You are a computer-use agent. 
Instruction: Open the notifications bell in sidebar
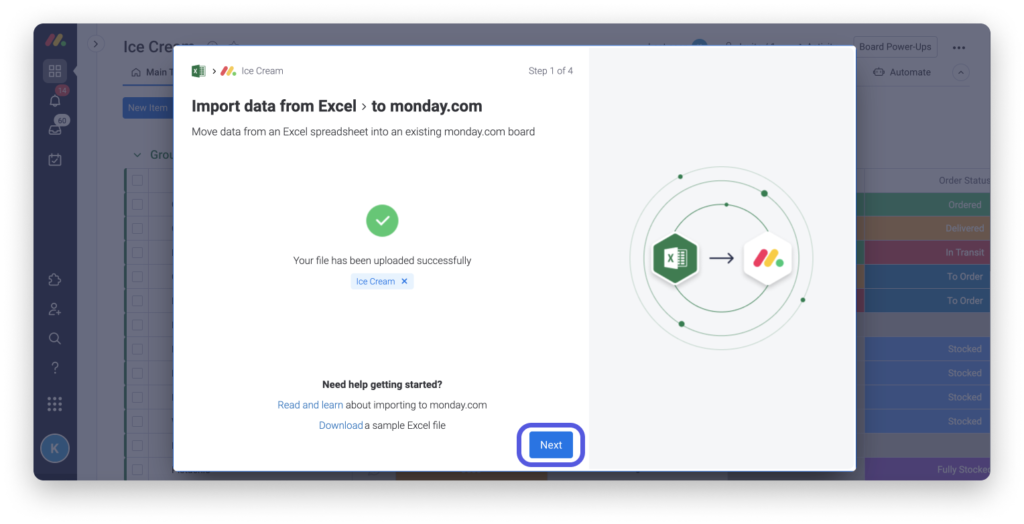pyautogui.click(x=55, y=101)
